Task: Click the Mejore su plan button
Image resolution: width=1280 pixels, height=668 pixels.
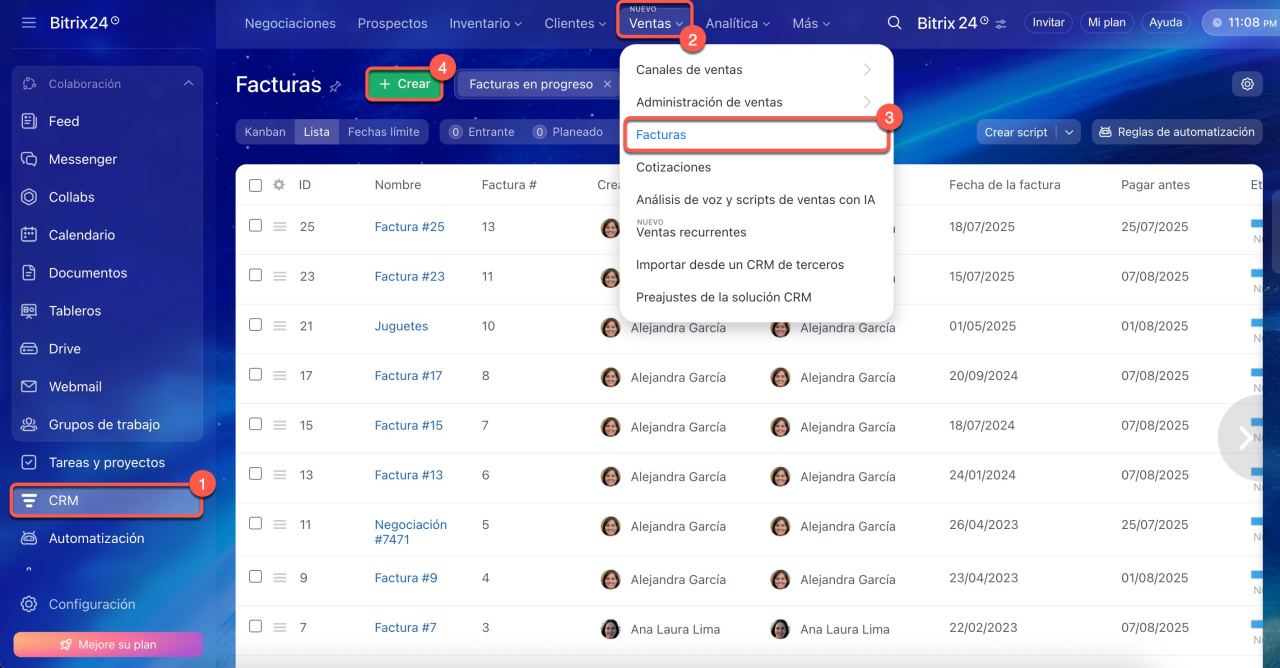Action: 108,645
